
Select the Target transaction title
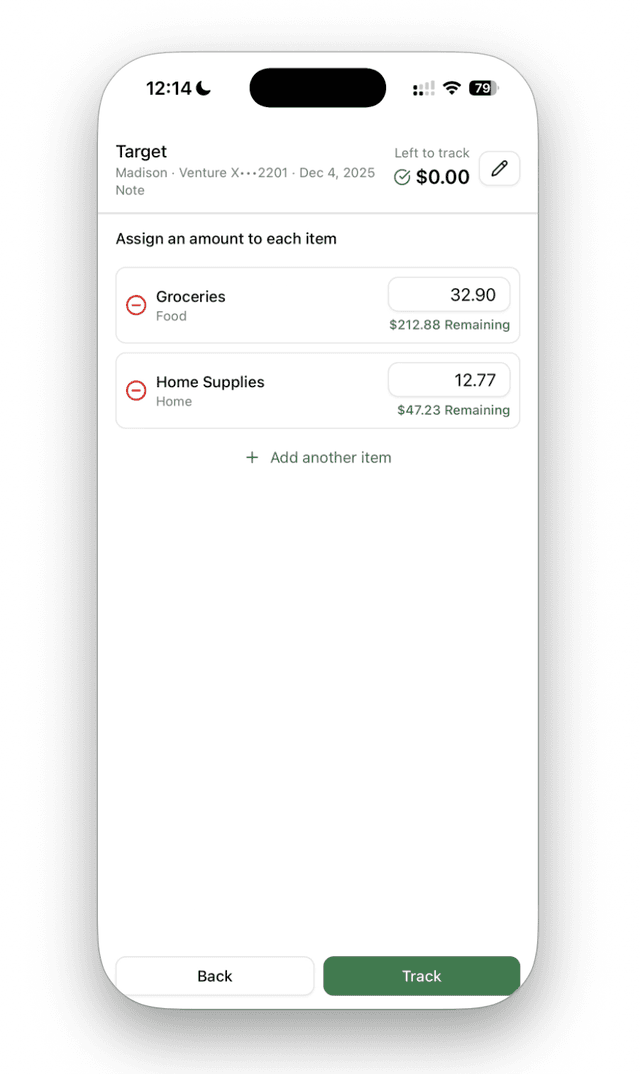[140, 151]
